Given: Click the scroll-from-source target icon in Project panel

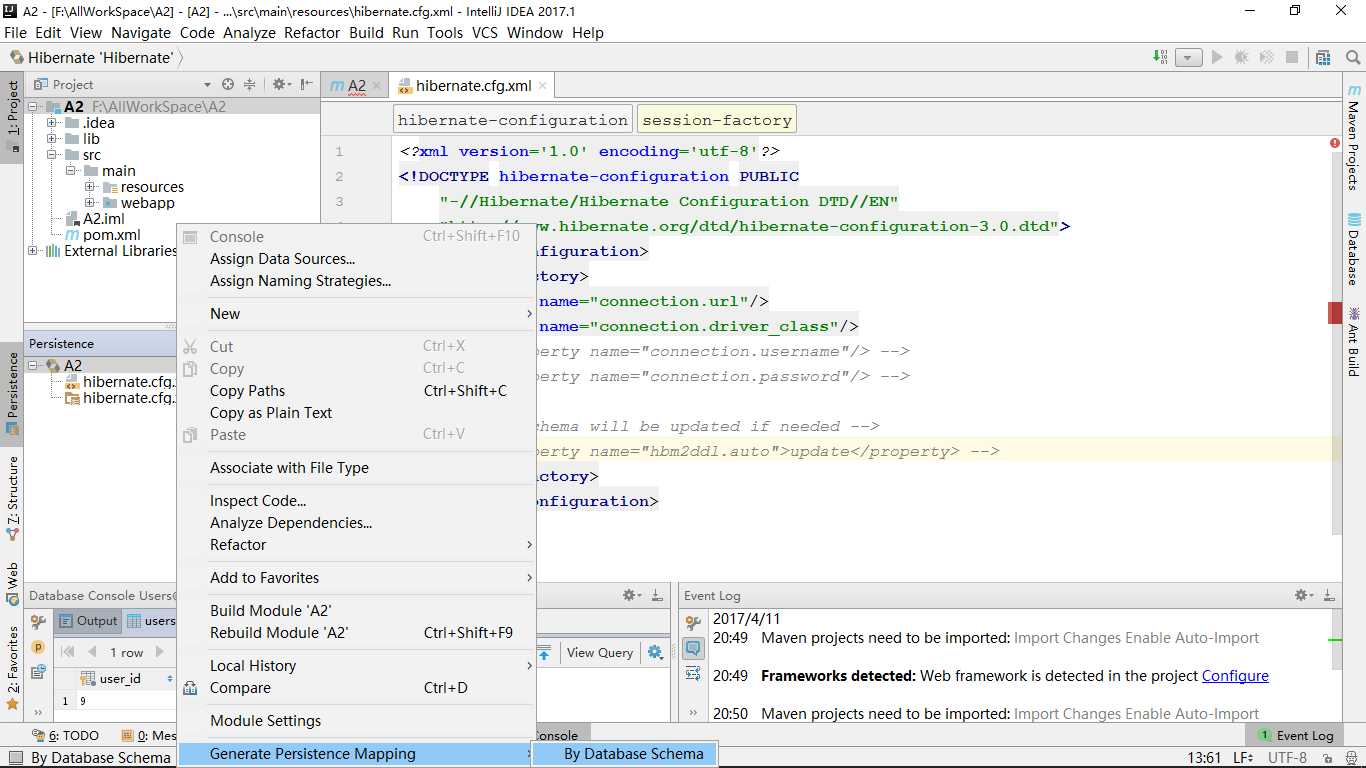Looking at the screenshot, I should click(x=228, y=85).
